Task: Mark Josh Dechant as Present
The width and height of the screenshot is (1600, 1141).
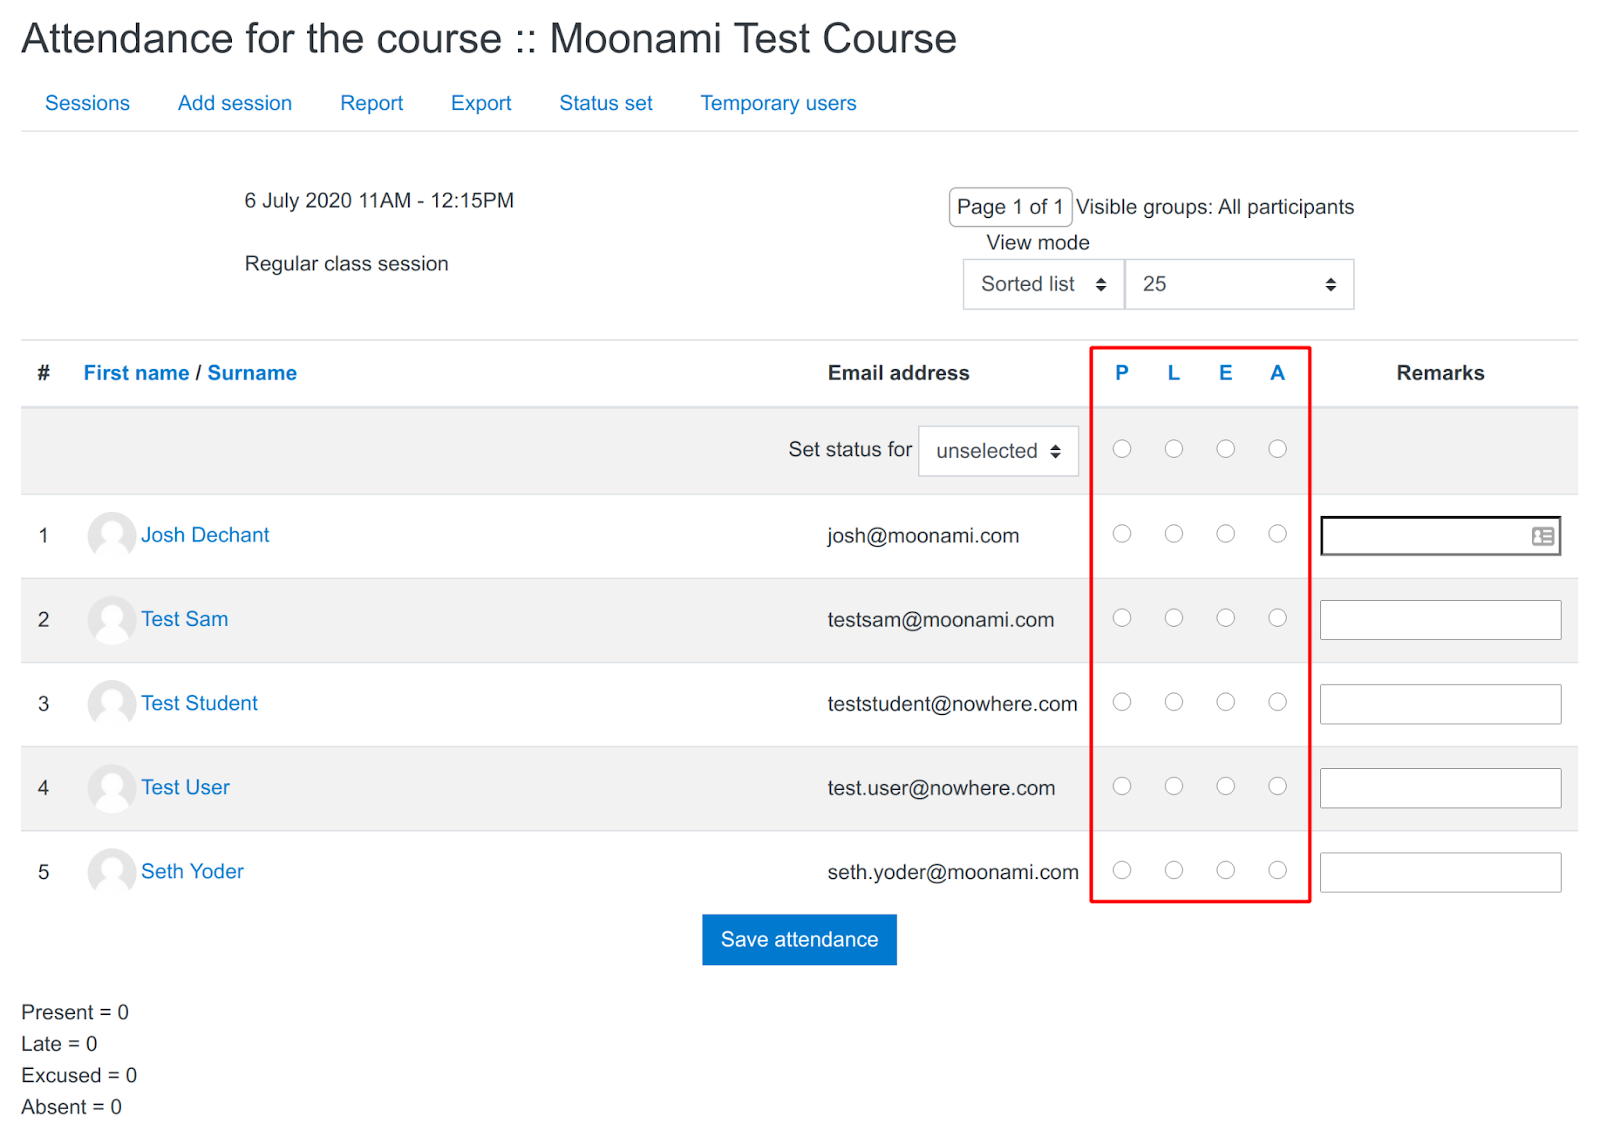Action: (x=1121, y=534)
